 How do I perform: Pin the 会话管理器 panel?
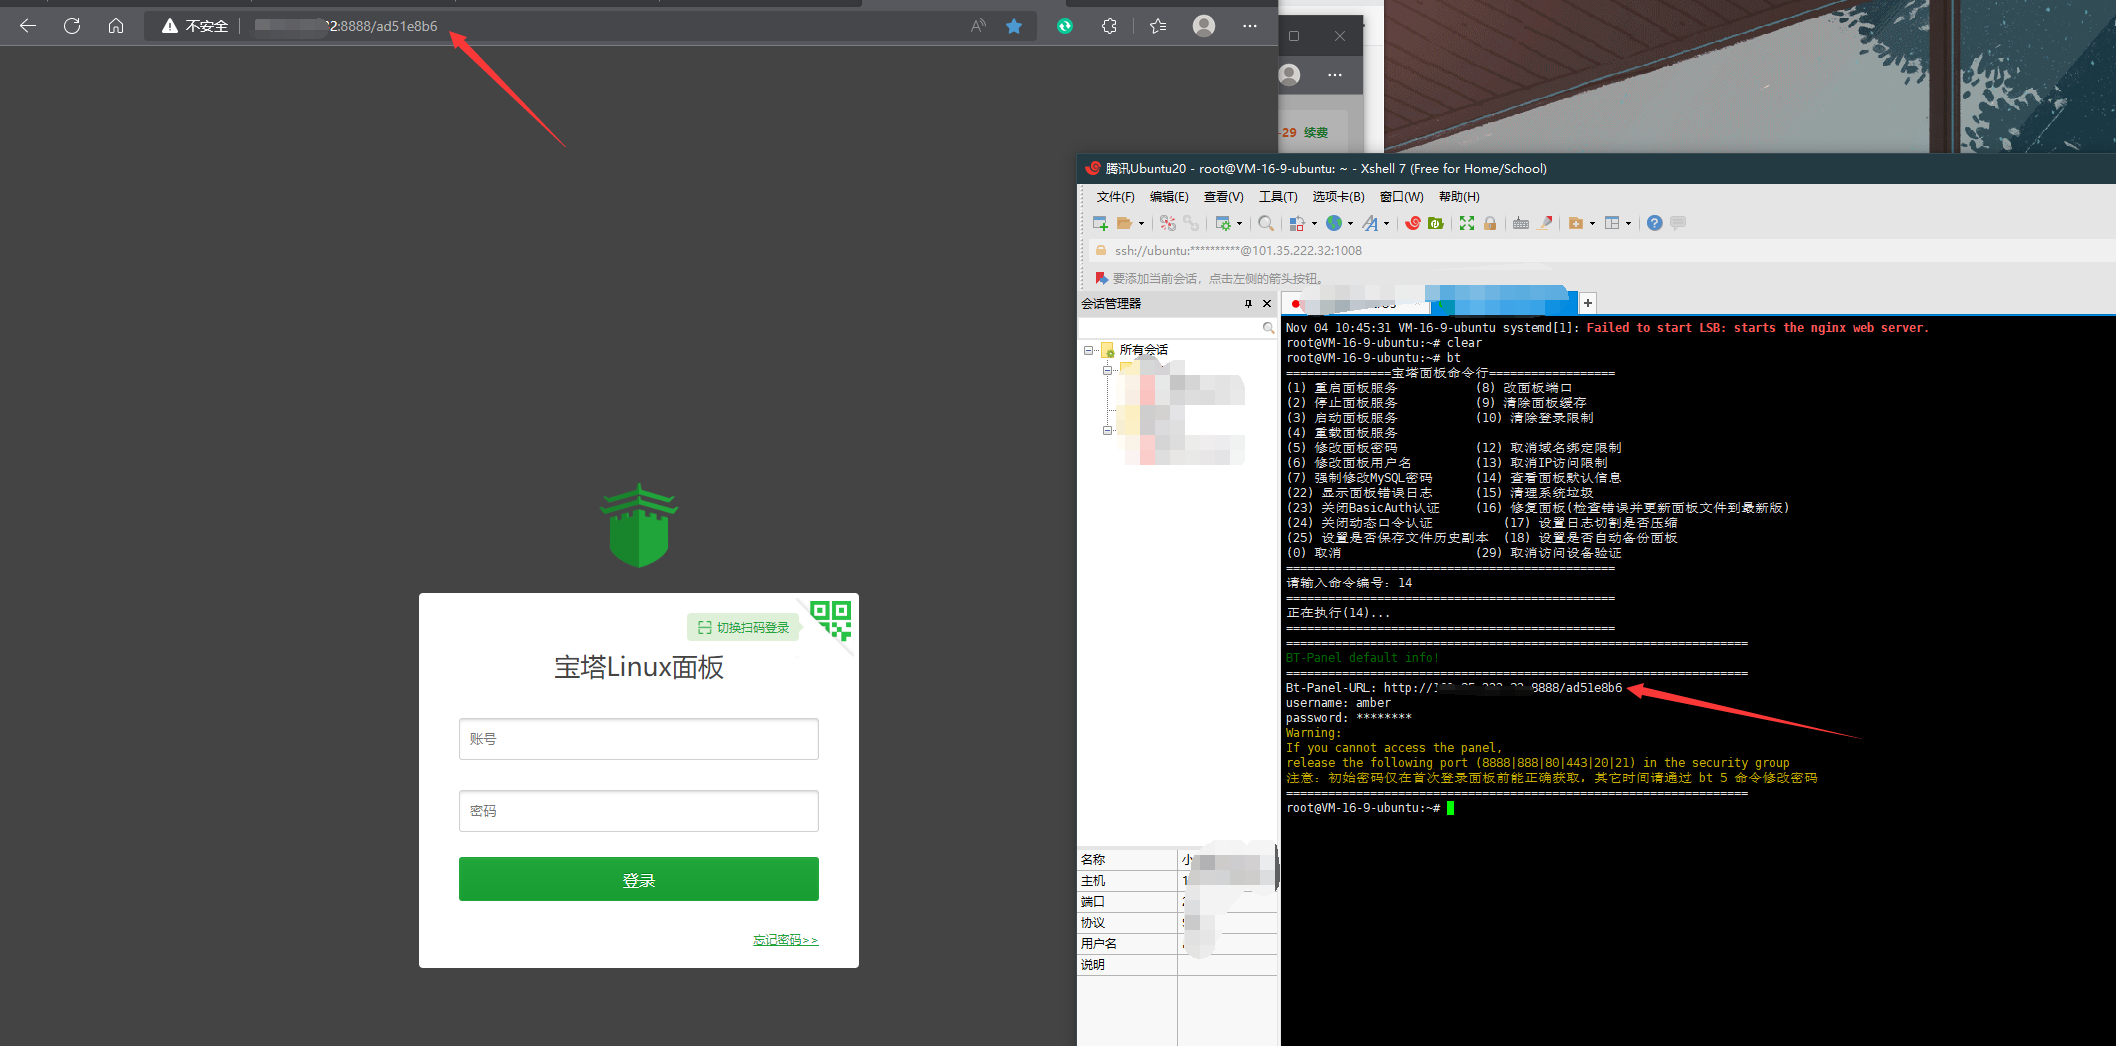(x=1248, y=304)
